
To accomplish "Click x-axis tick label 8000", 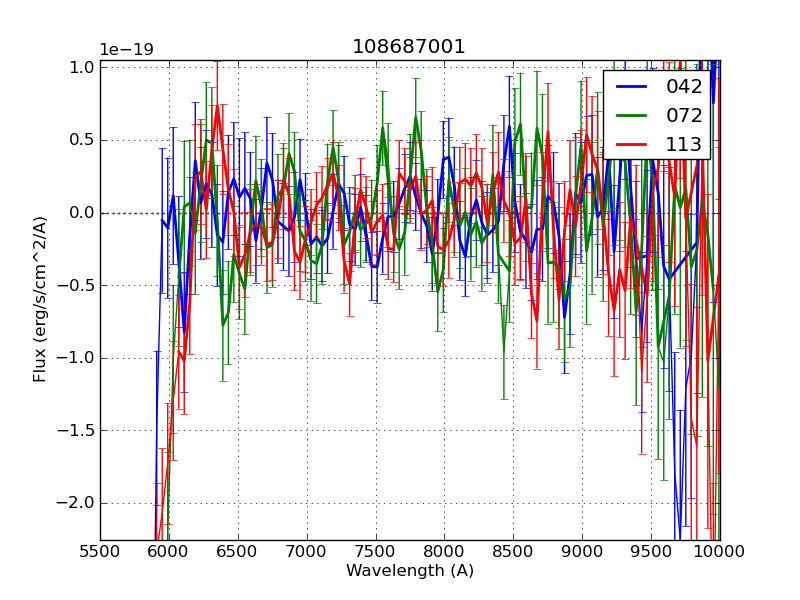I will [x=445, y=550].
